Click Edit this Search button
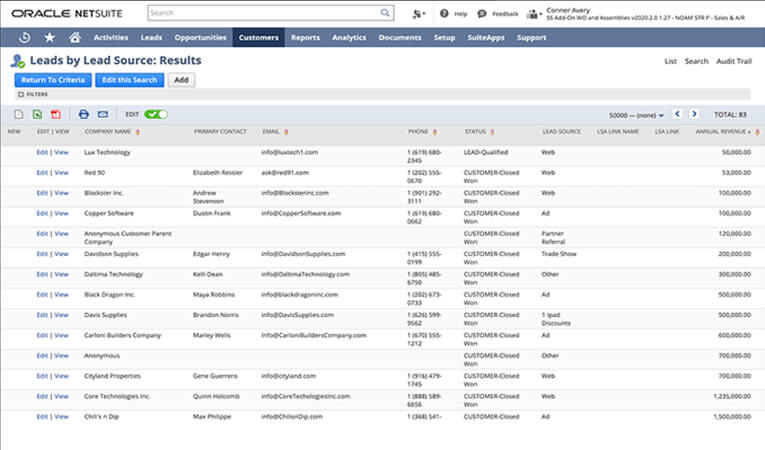The image size is (765, 450). point(130,80)
